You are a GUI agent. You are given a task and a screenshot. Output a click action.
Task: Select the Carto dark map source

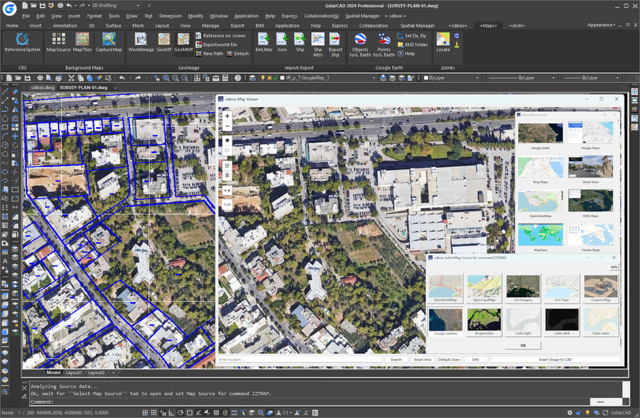pos(562,322)
